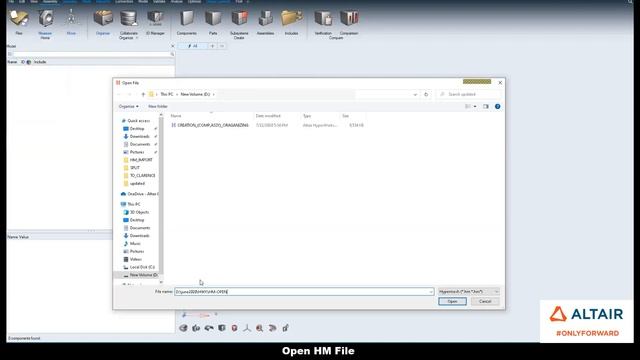This screenshot has width=640, height=360.
Task: Click the navigation pane vertical scrollbar
Action: pos(161,196)
